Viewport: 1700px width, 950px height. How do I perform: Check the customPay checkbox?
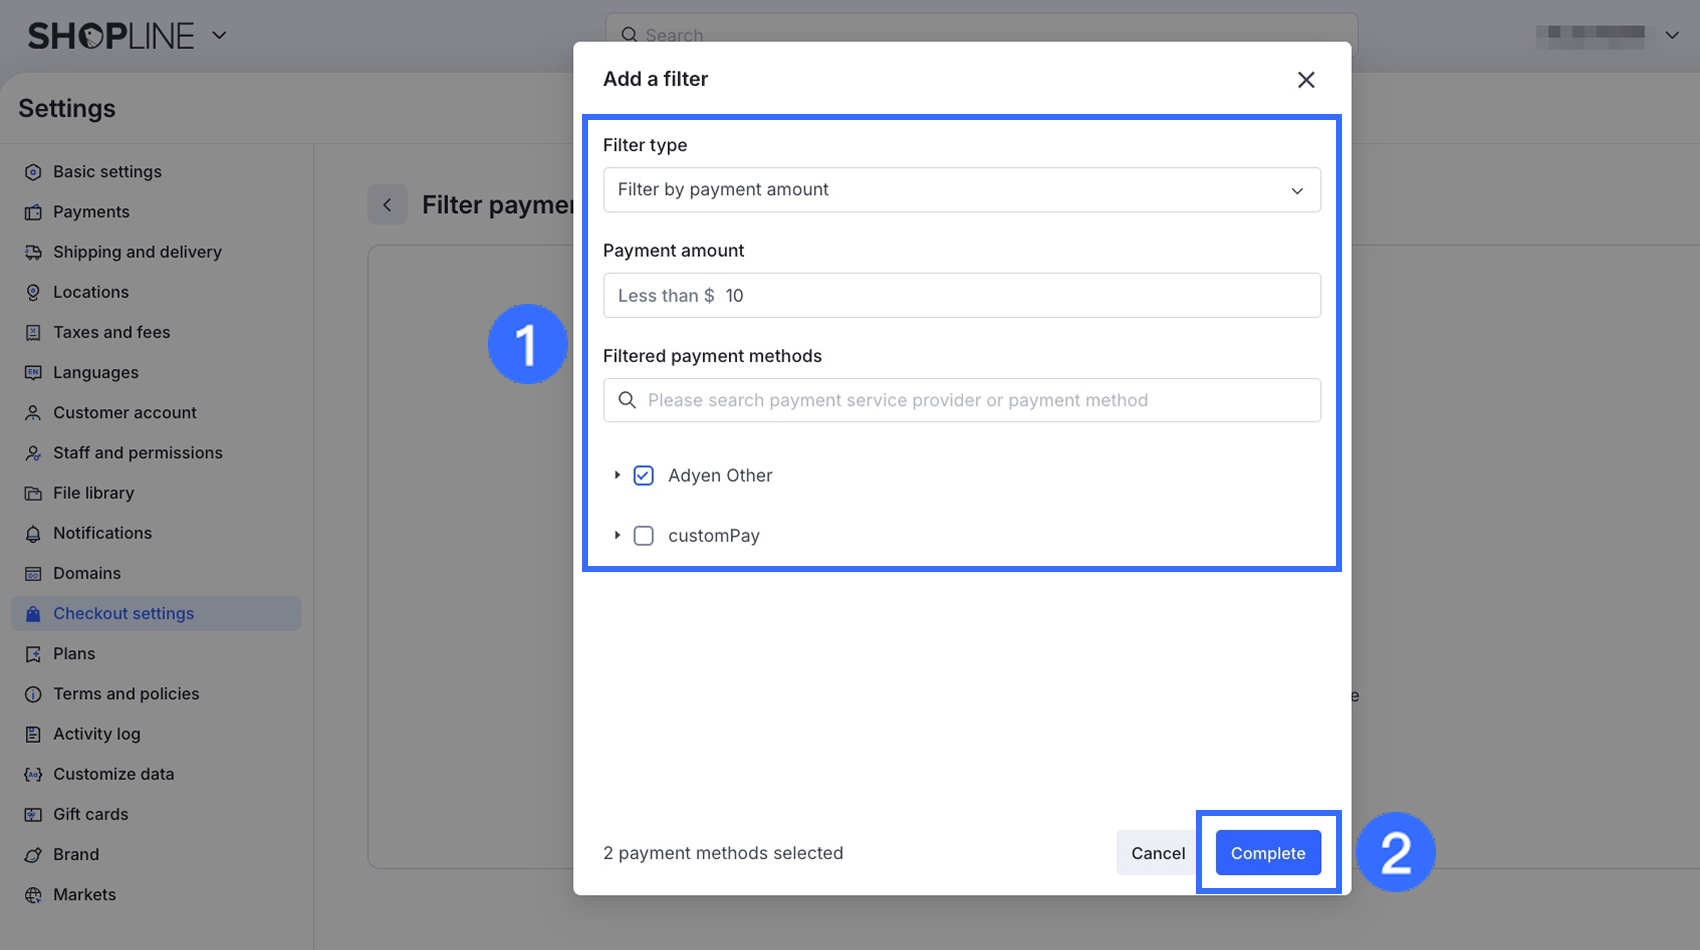(x=644, y=536)
